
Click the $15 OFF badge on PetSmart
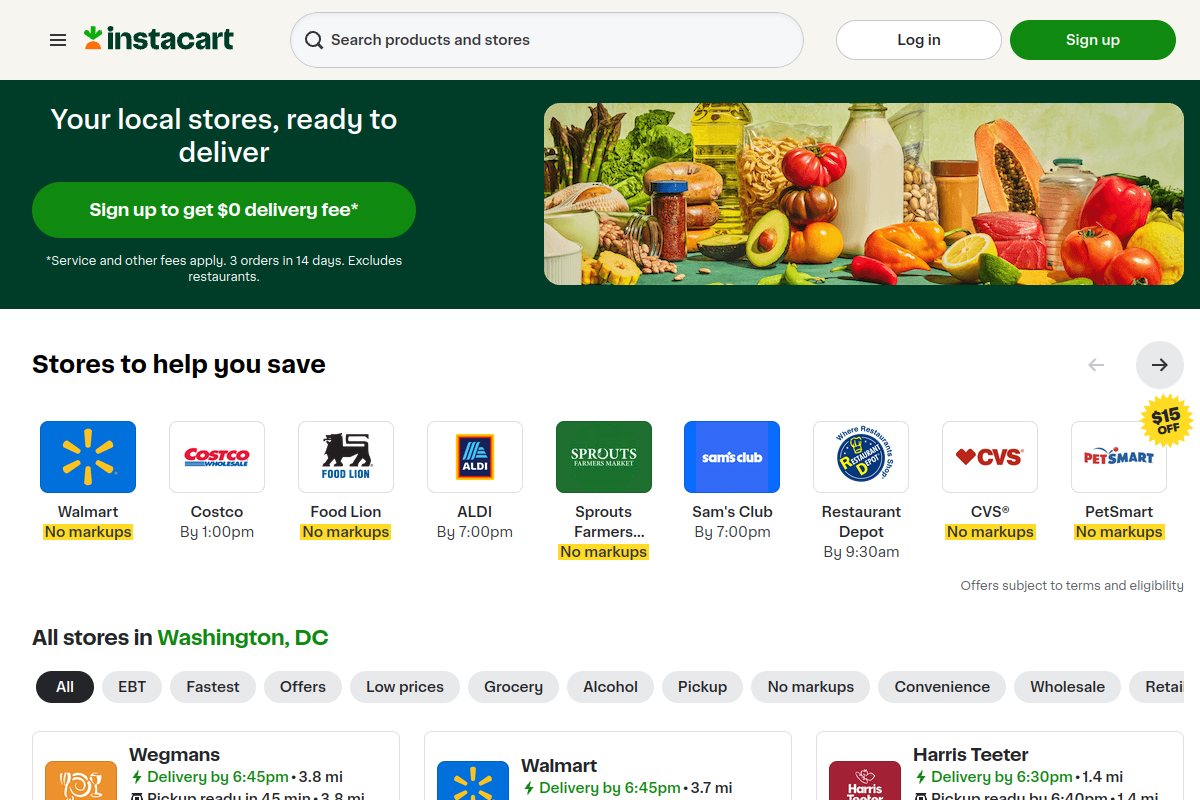(x=1165, y=421)
